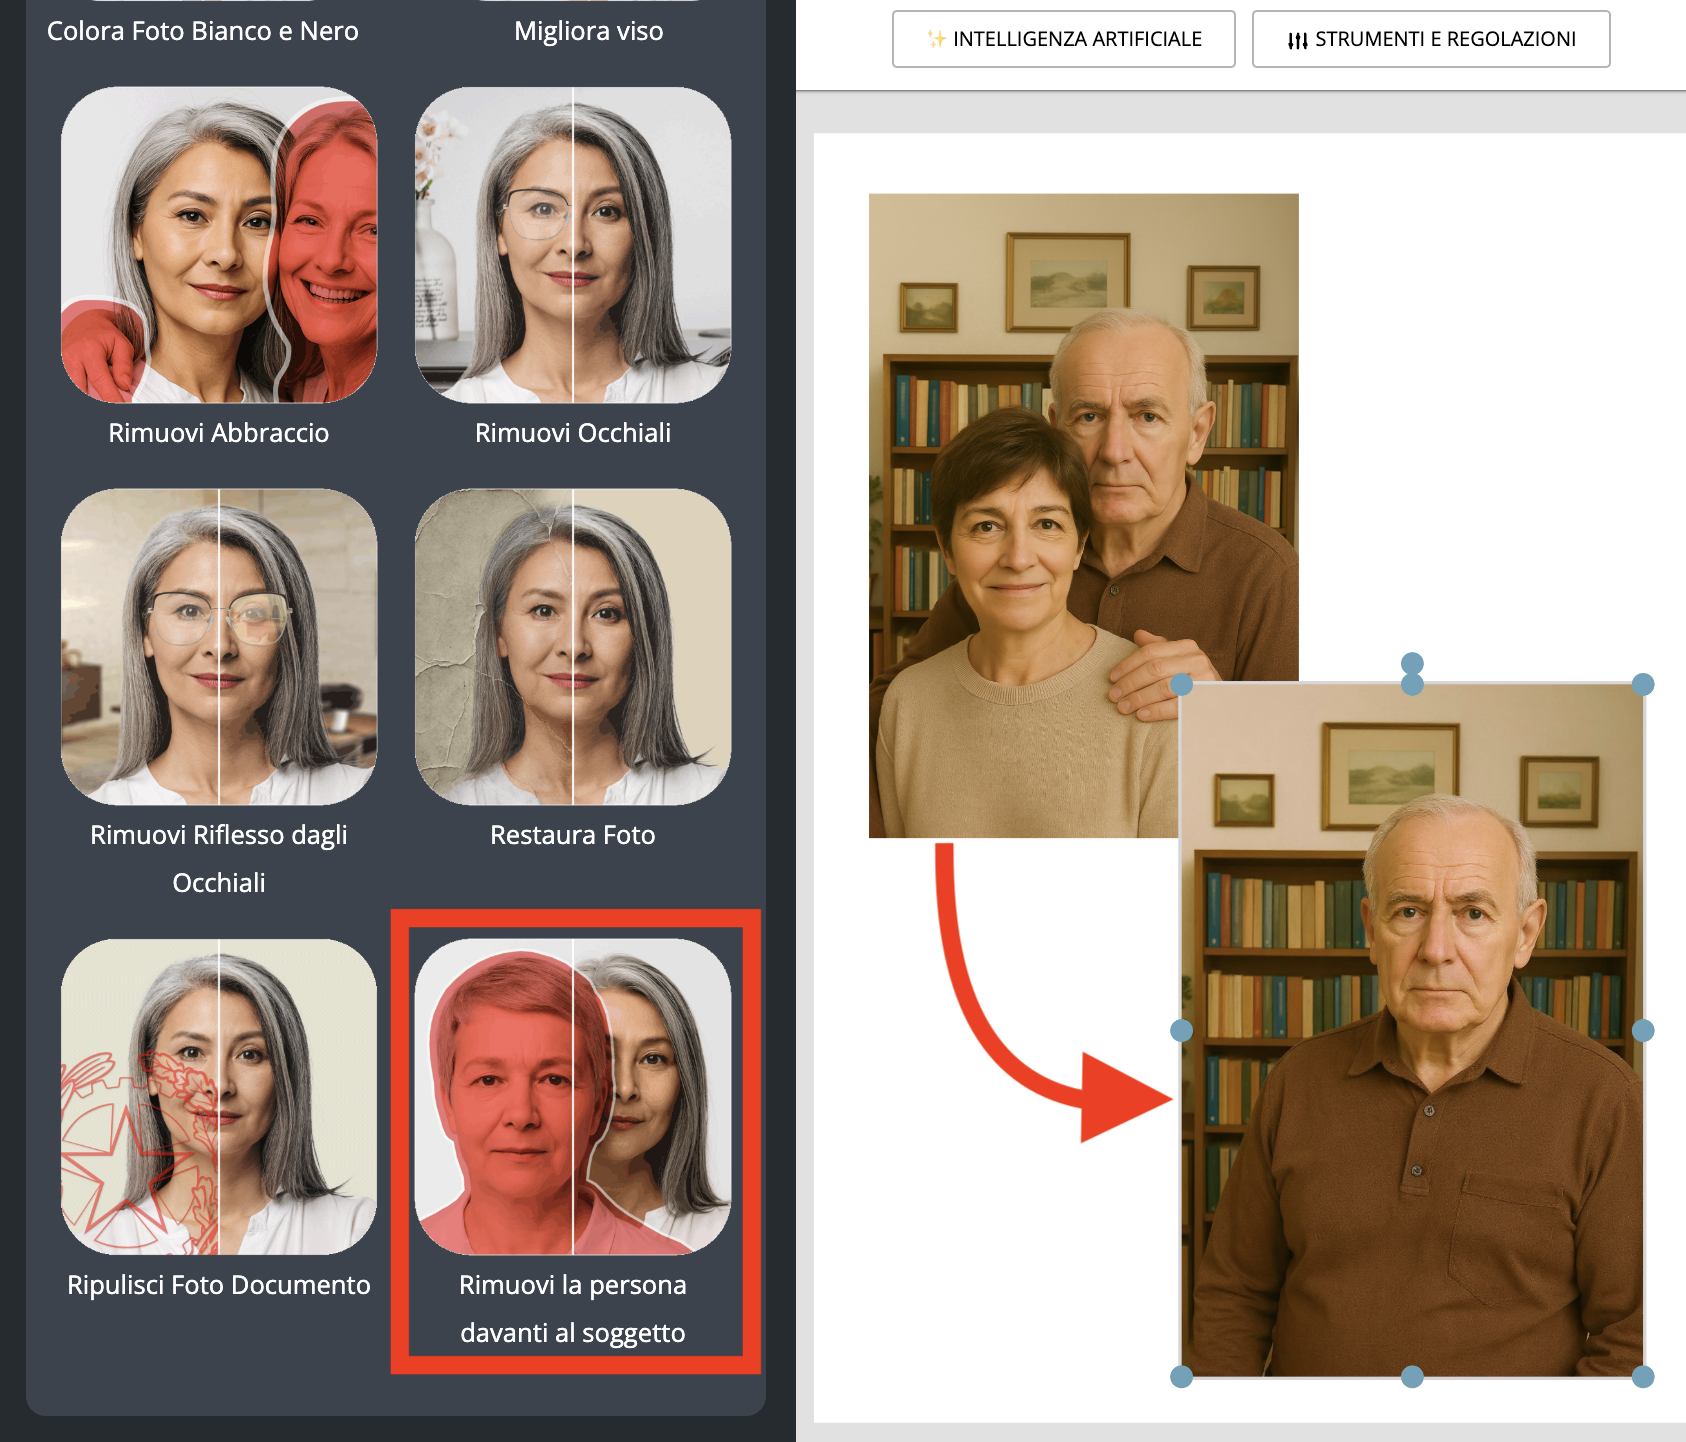Select the Rimuovi Occhiali tool thumbnail
This screenshot has height=1442, width=1686.
pos(573,245)
